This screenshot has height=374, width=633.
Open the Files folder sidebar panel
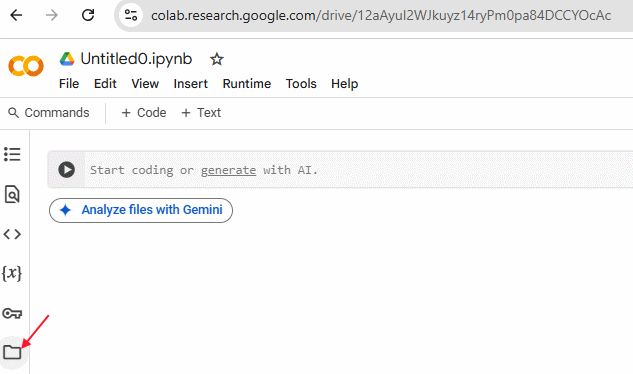tap(12, 352)
